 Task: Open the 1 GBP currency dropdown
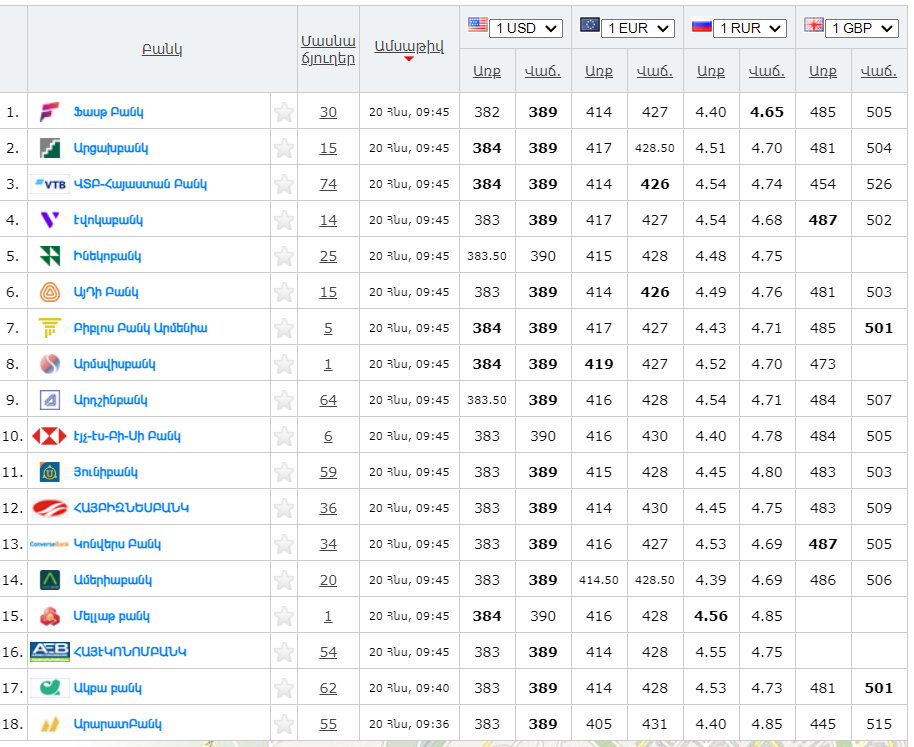pos(862,28)
